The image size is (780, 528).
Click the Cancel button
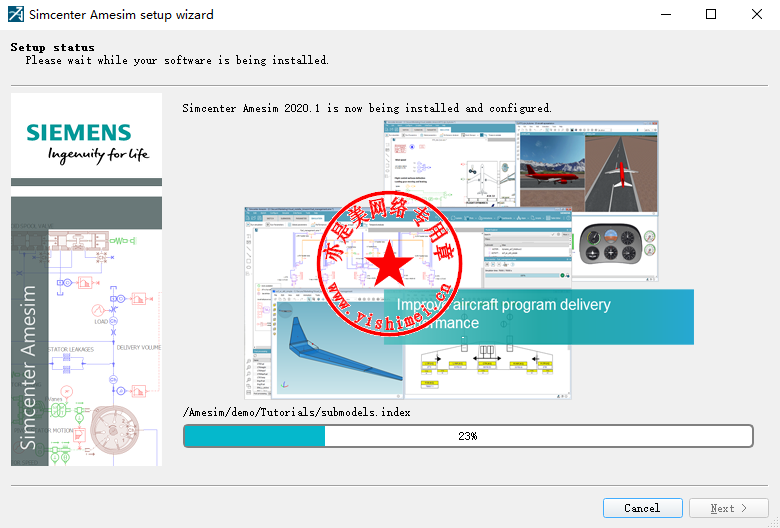coord(642,508)
